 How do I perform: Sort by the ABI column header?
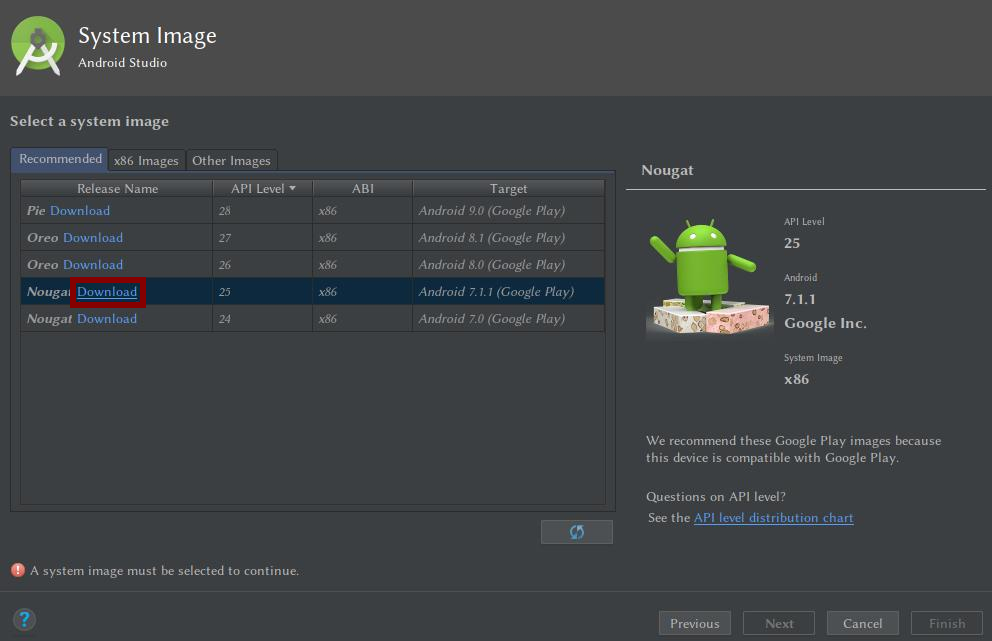click(x=362, y=188)
